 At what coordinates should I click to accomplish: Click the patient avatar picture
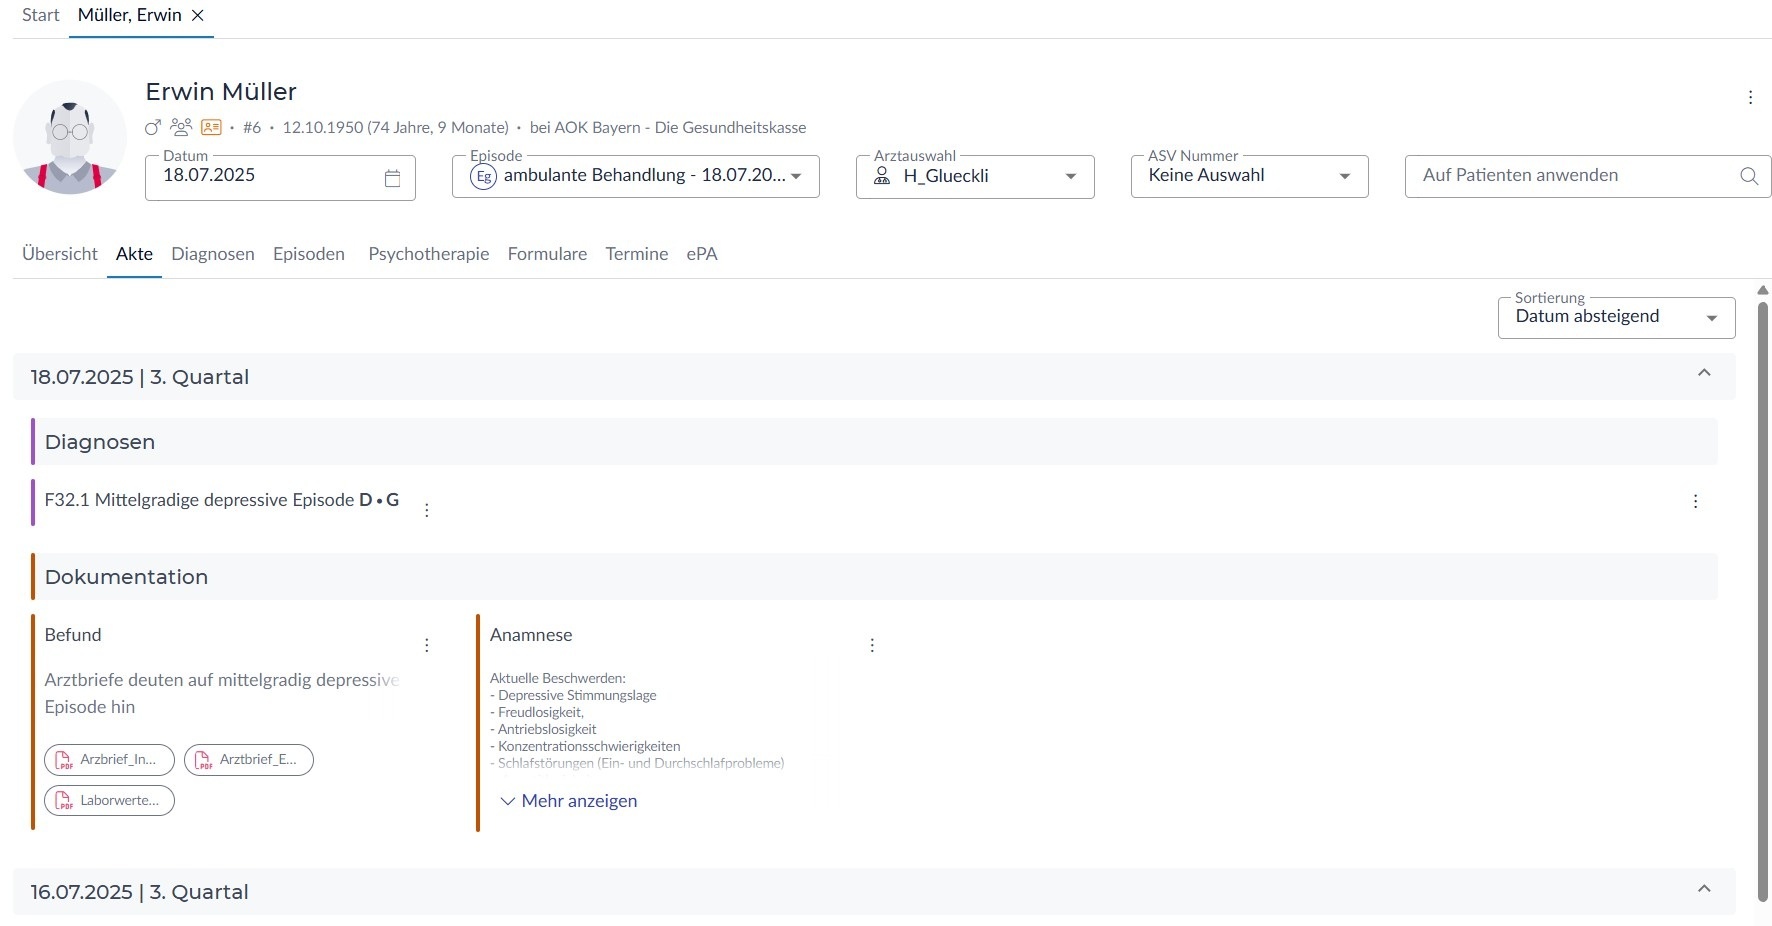pyautogui.click(x=70, y=137)
